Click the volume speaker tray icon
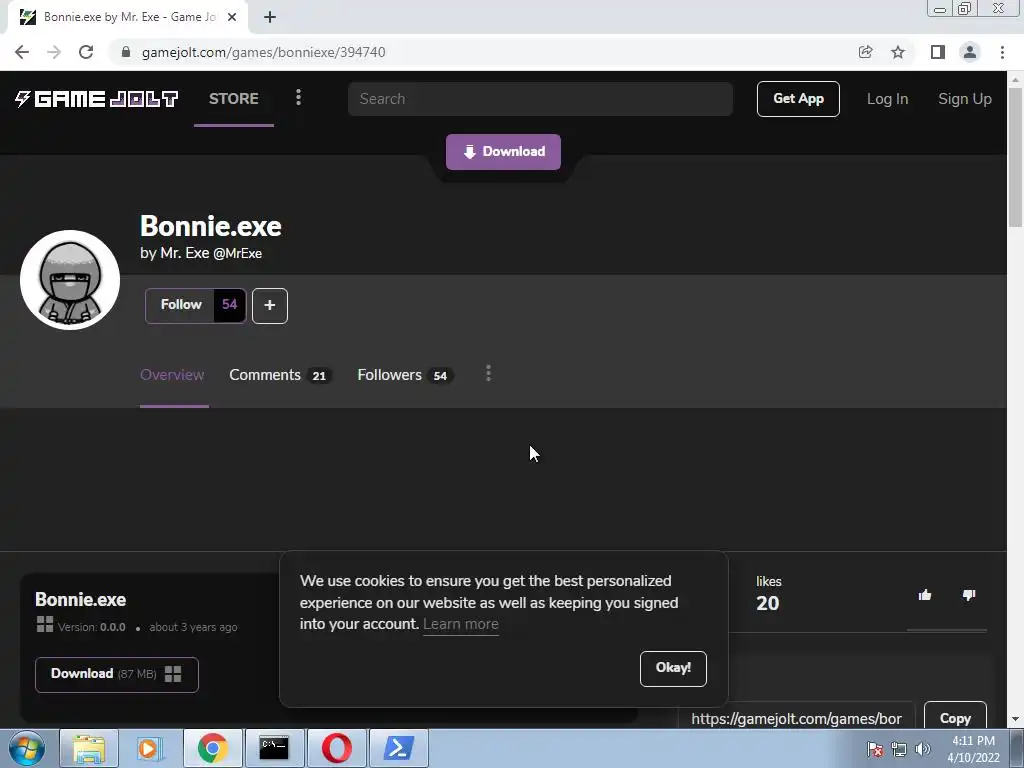The image size is (1024, 768). 923,749
